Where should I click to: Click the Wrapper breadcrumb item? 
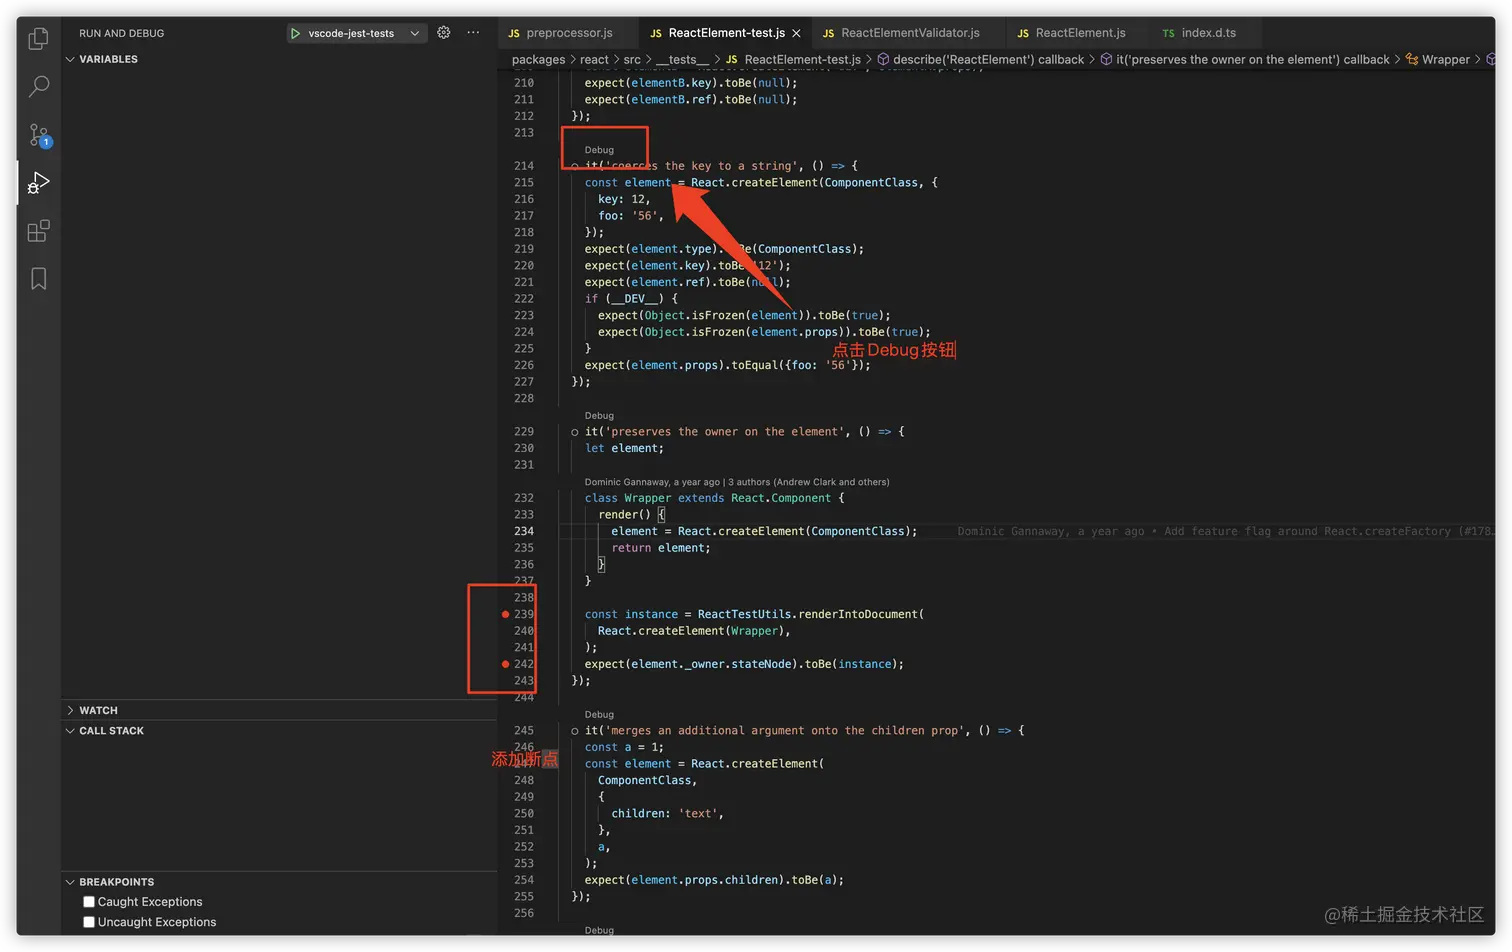(x=1446, y=59)
